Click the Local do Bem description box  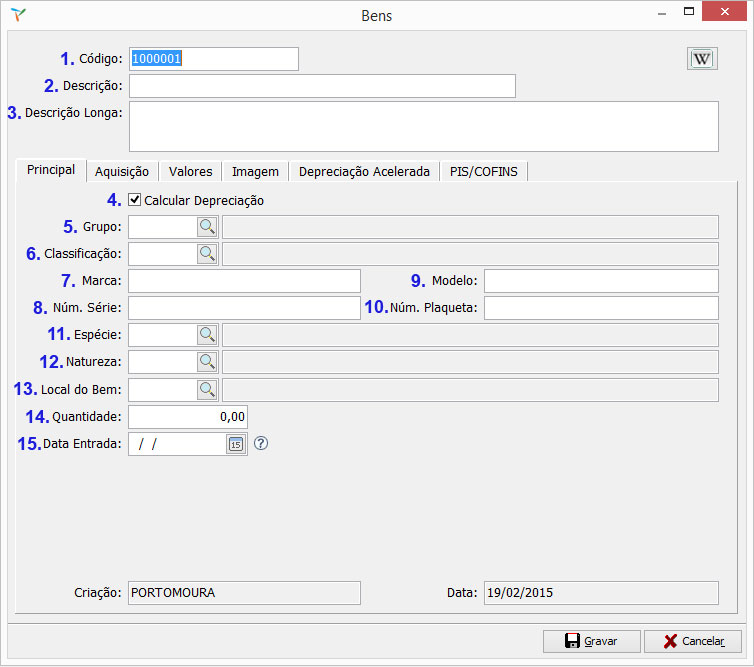click(470, 390)
